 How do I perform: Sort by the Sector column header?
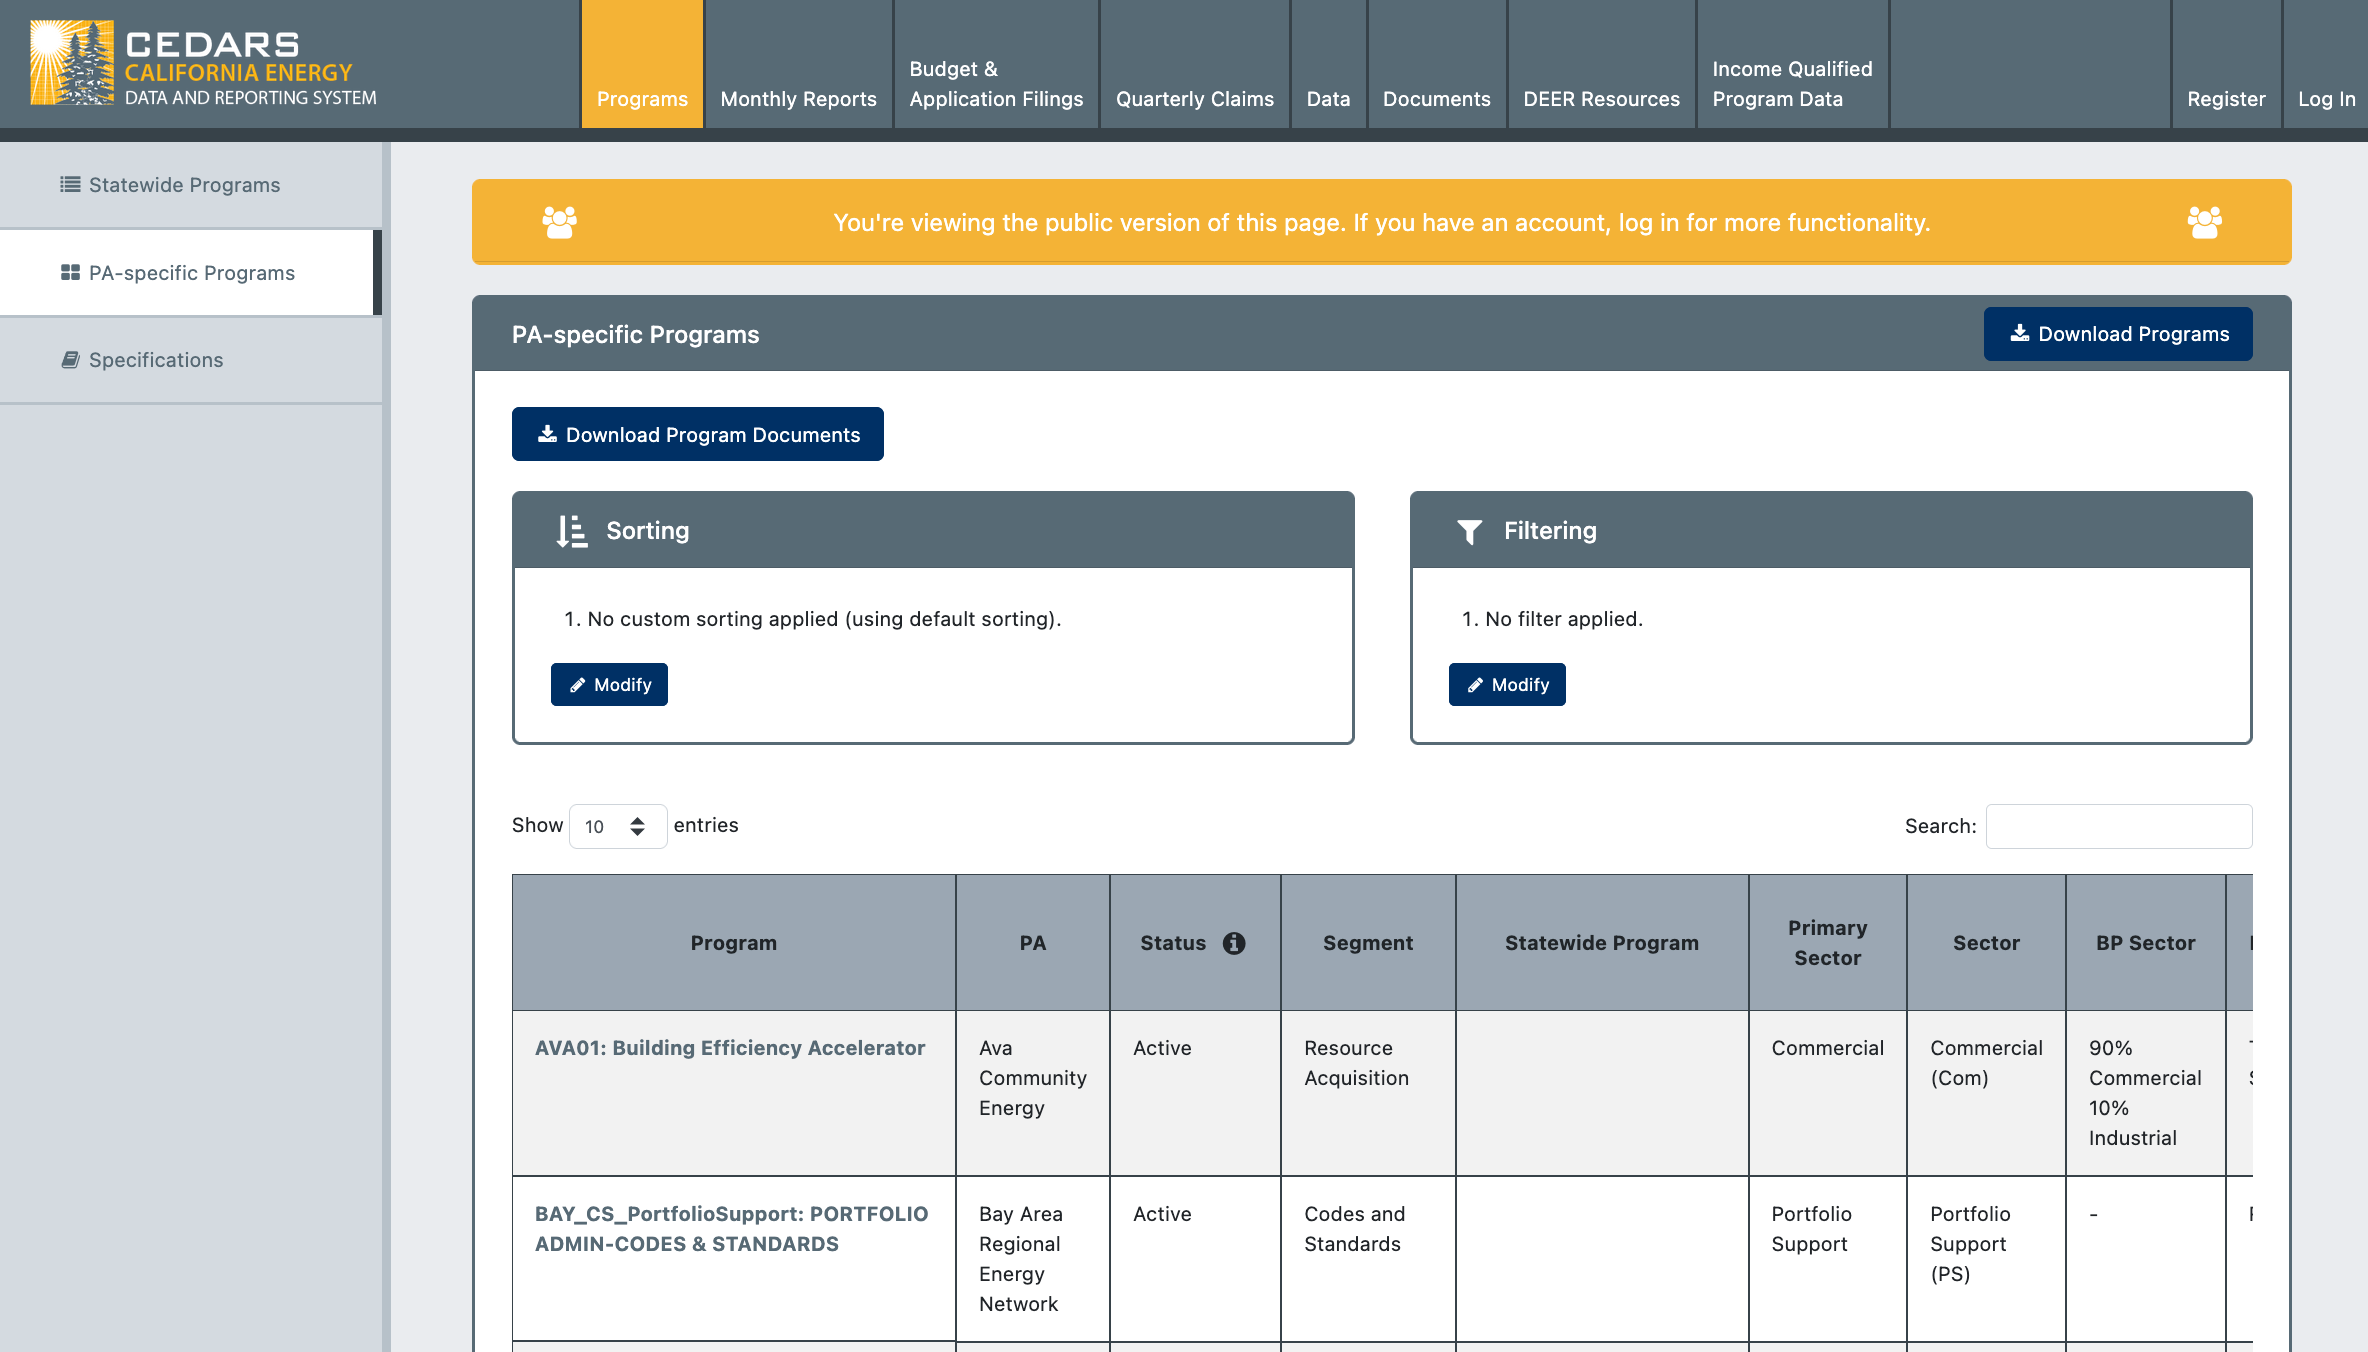pos(1987,943)
